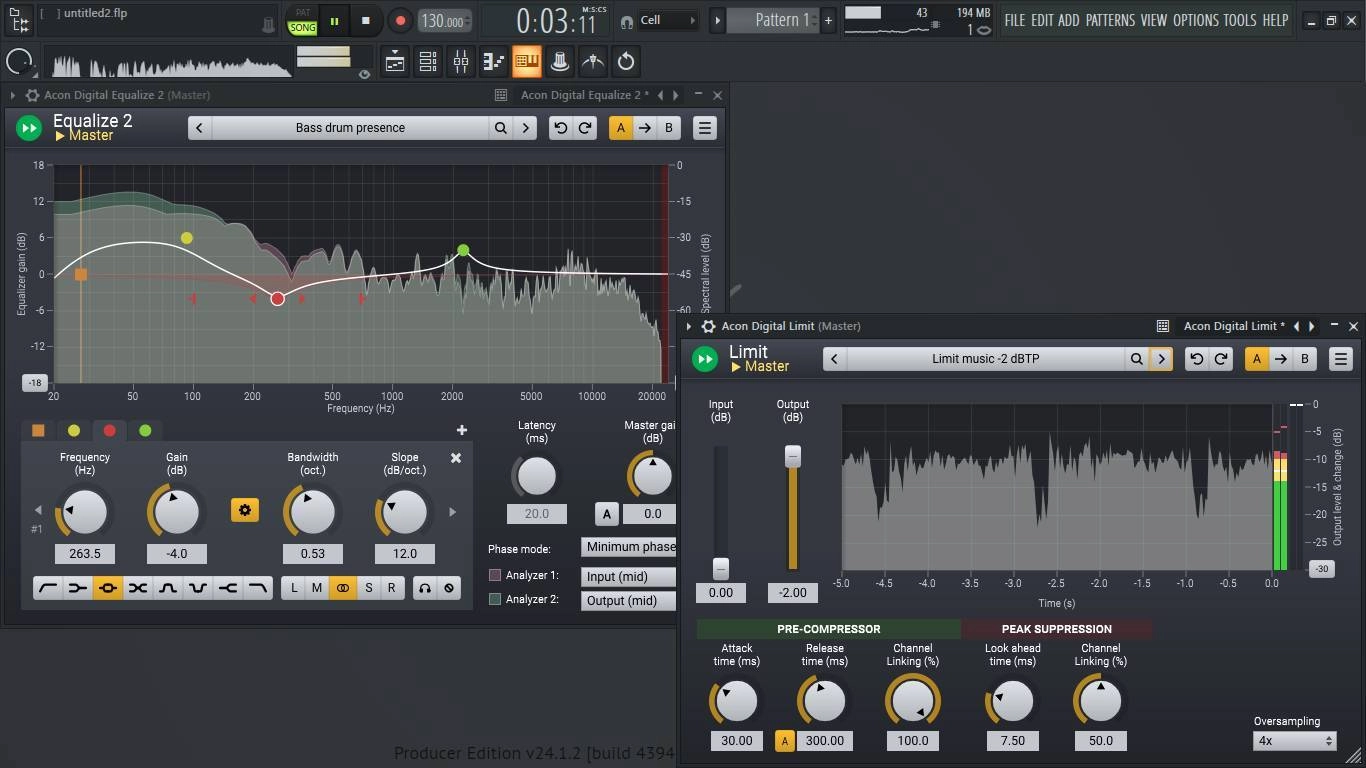Search Limit presets with magnifier
Viewport: 1366px width, 768px height.
[x=1137, y=359]
